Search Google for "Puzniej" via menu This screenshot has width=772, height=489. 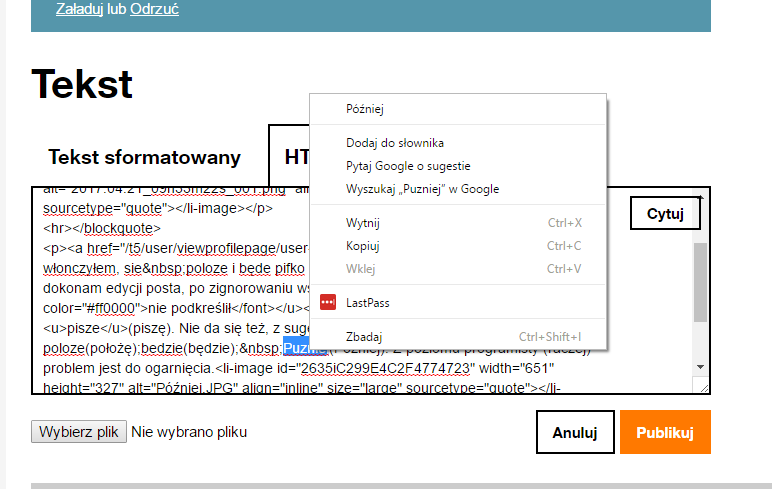point(422,189)
